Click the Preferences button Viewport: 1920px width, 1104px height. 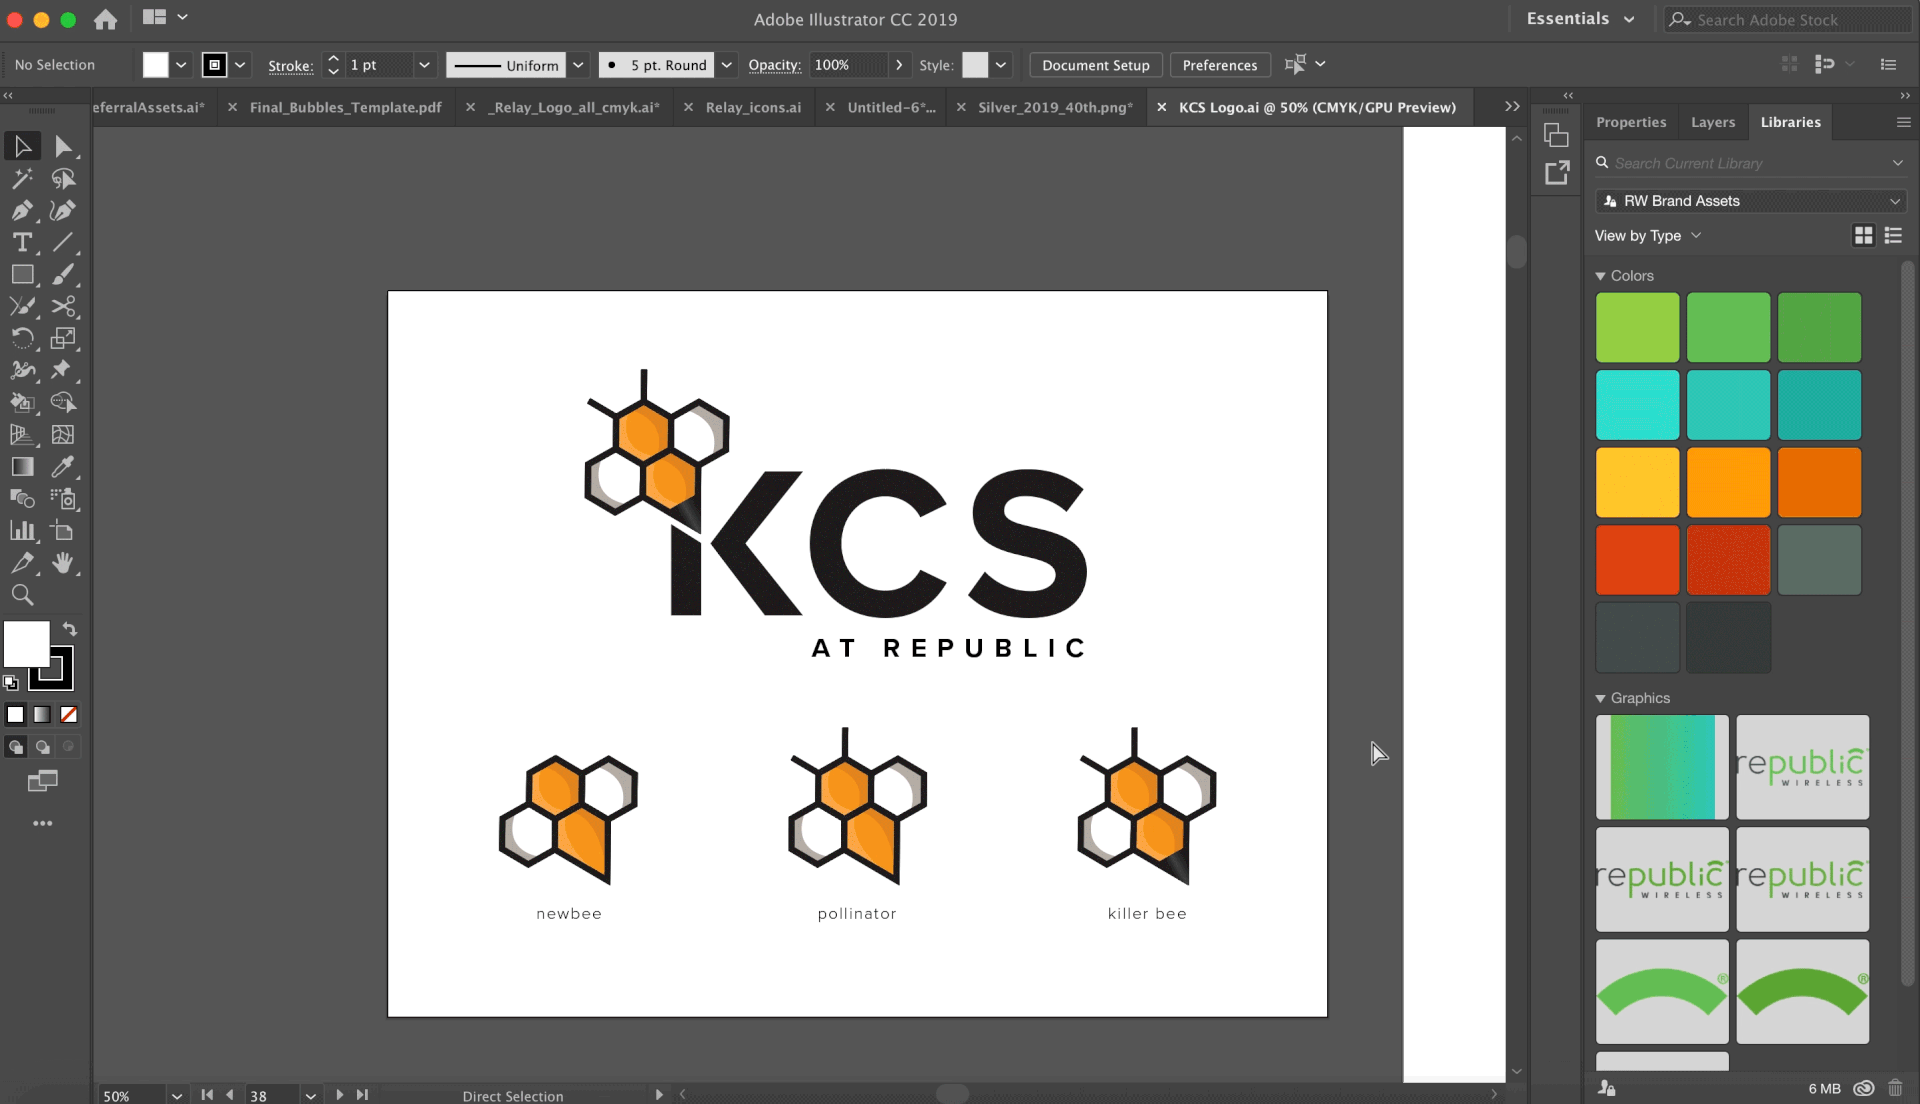click(1219, 65)
